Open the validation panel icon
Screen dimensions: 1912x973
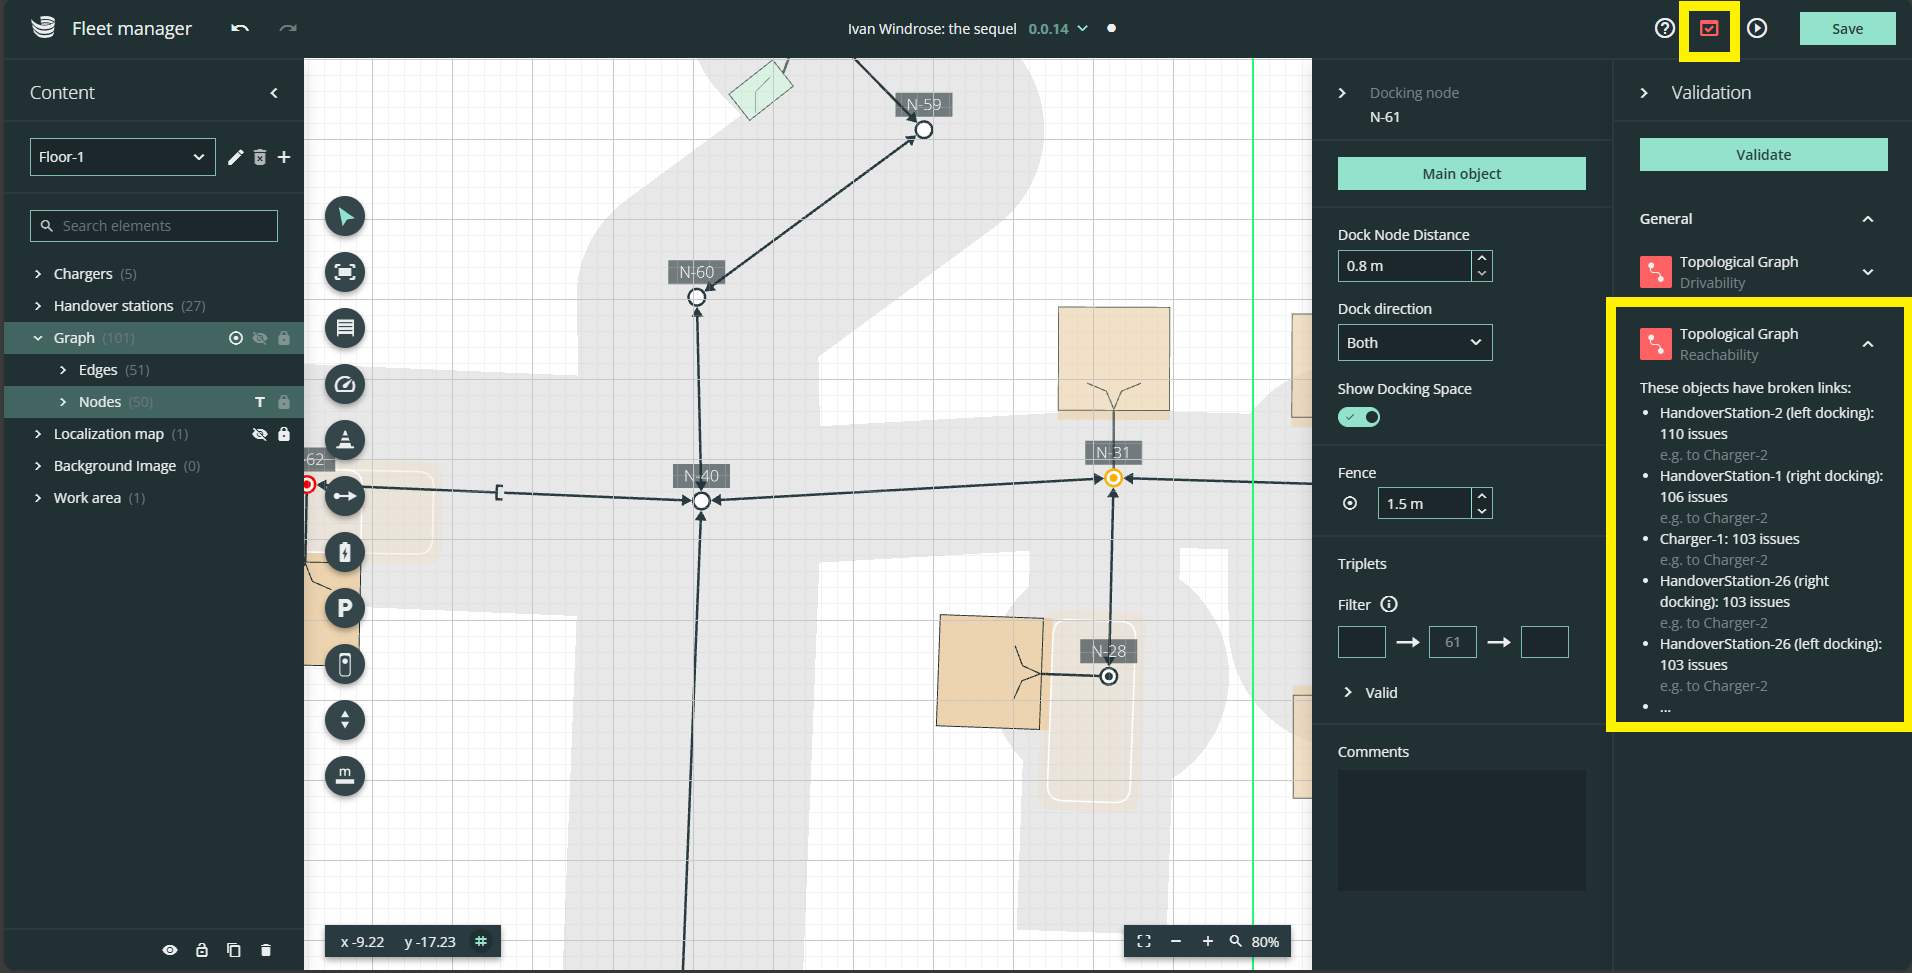click(1709, 29)
